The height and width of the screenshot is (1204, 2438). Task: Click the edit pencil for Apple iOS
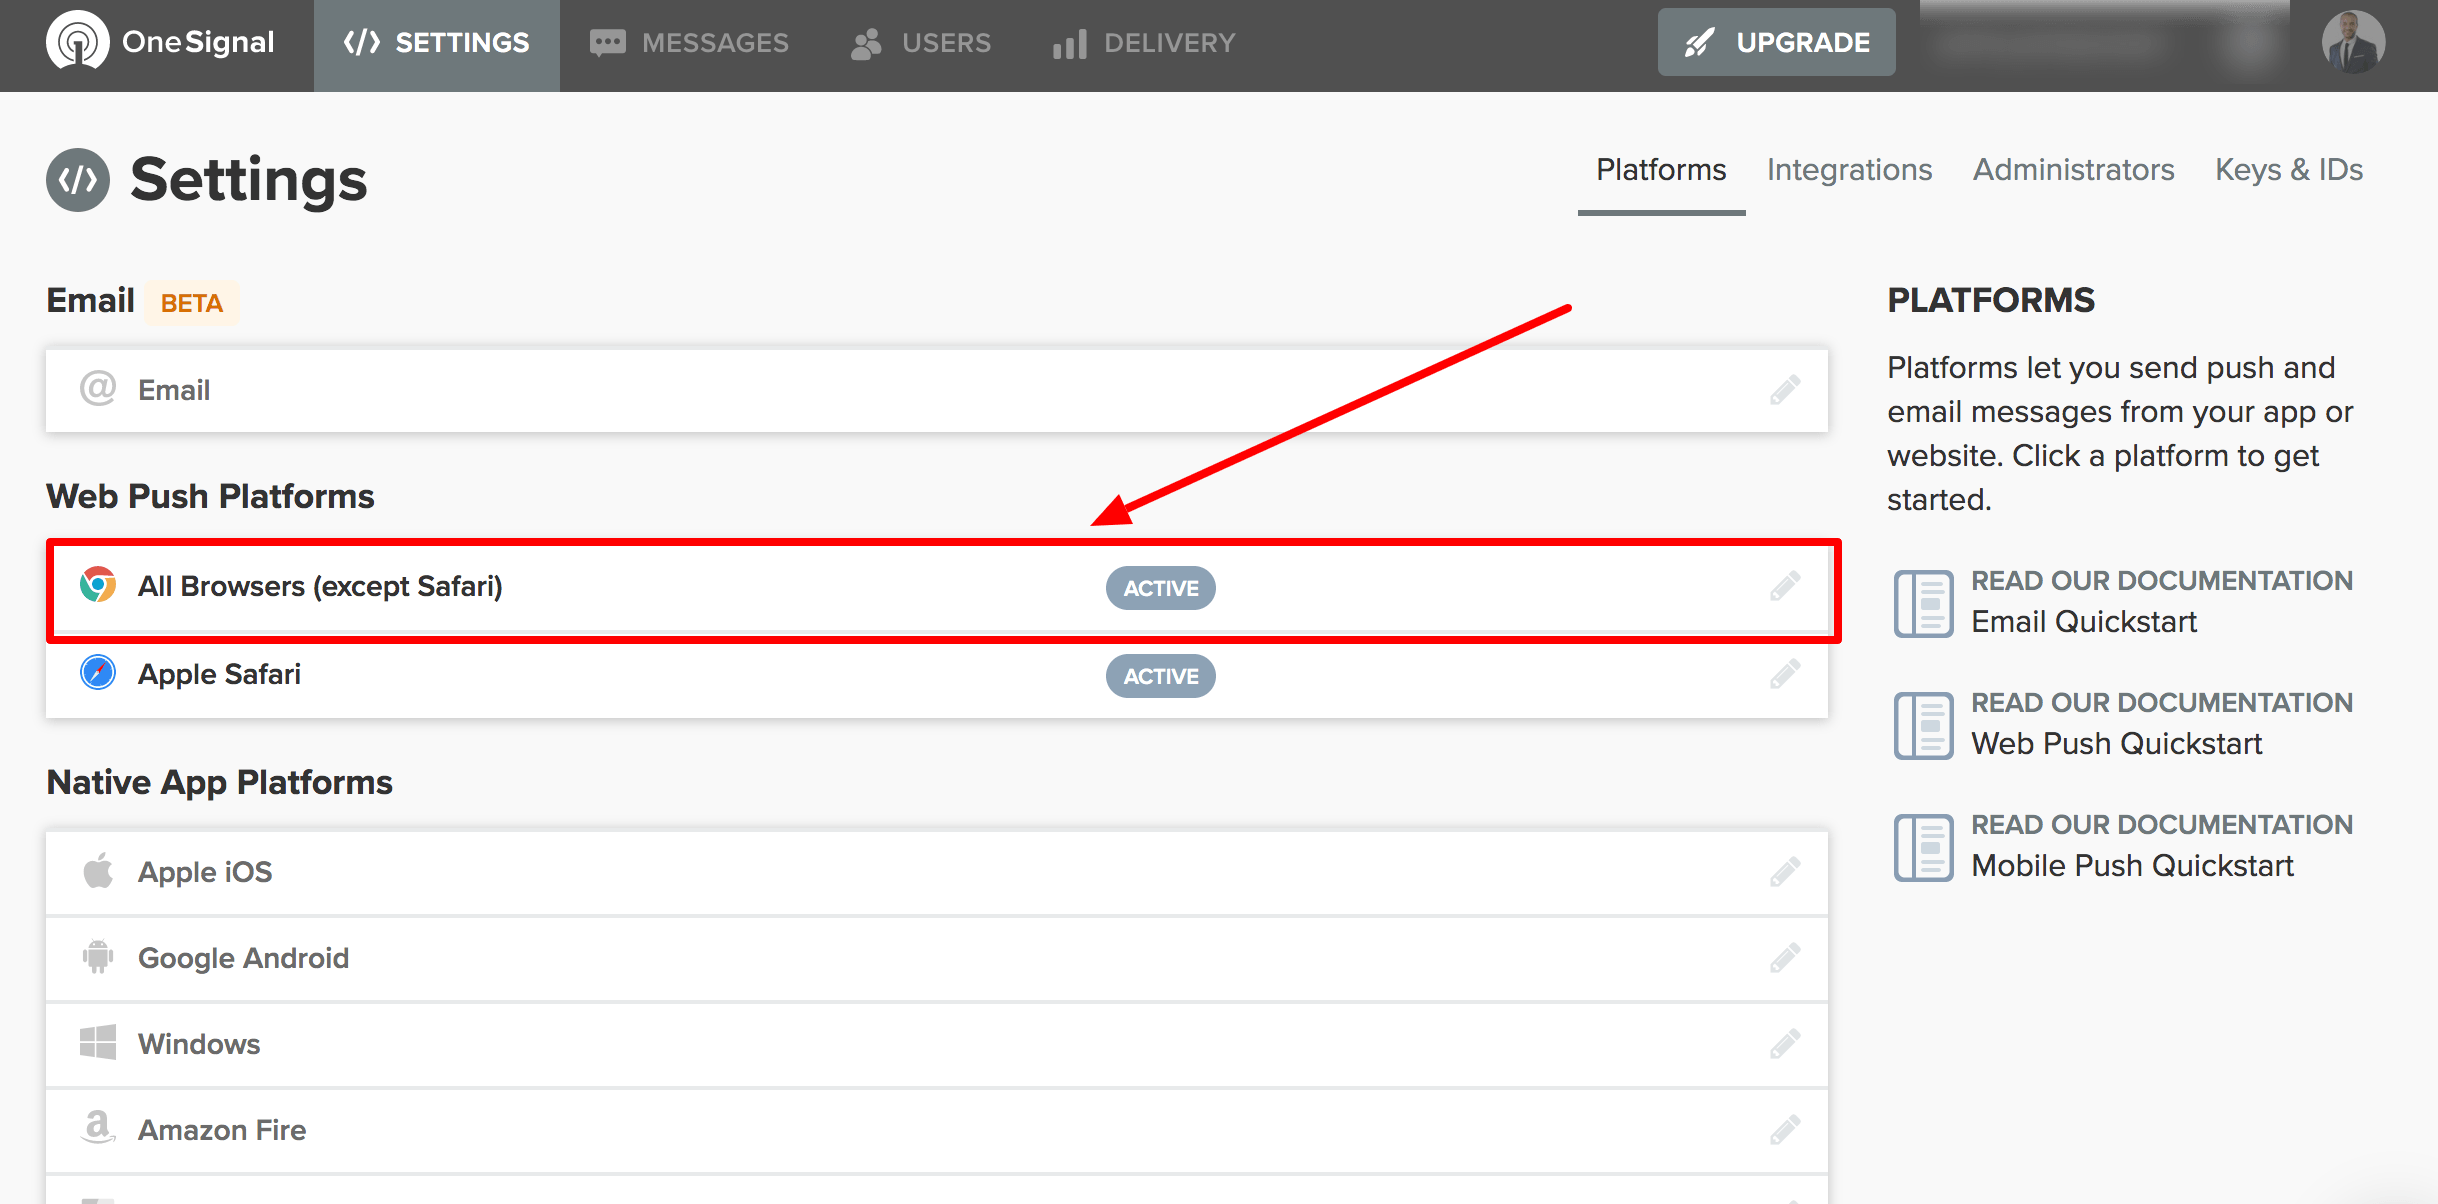1784,872
